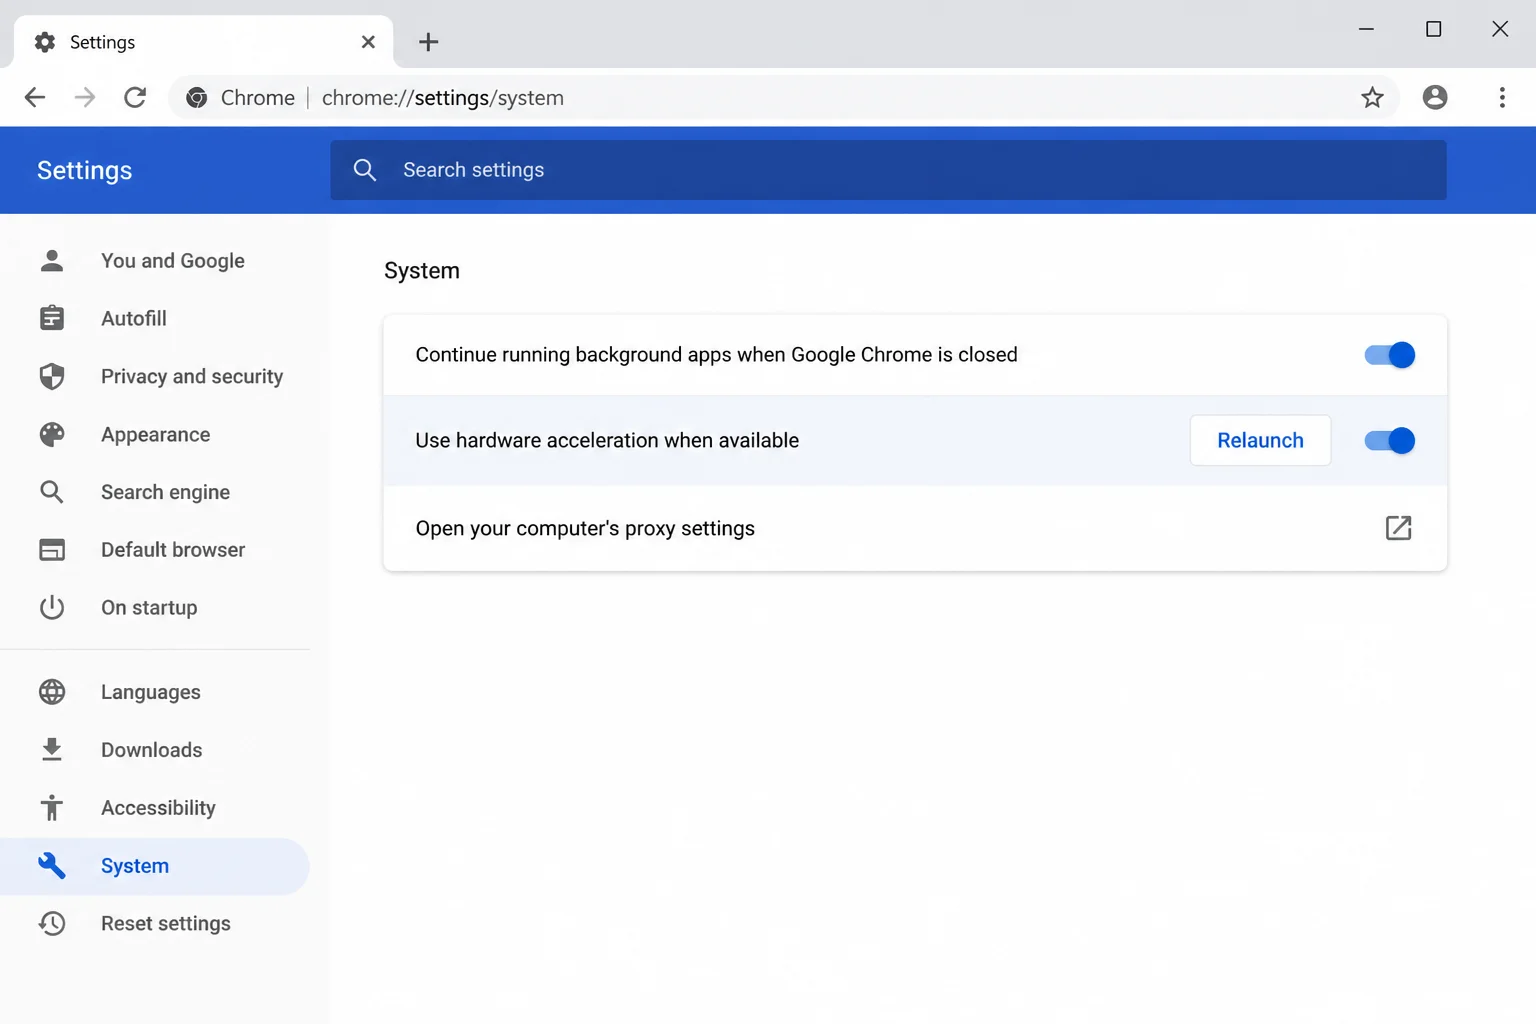The height and width of the screenshot is (1024, 1536).
Task: Select Appearance in the sidebar
Action: [155, 434]
